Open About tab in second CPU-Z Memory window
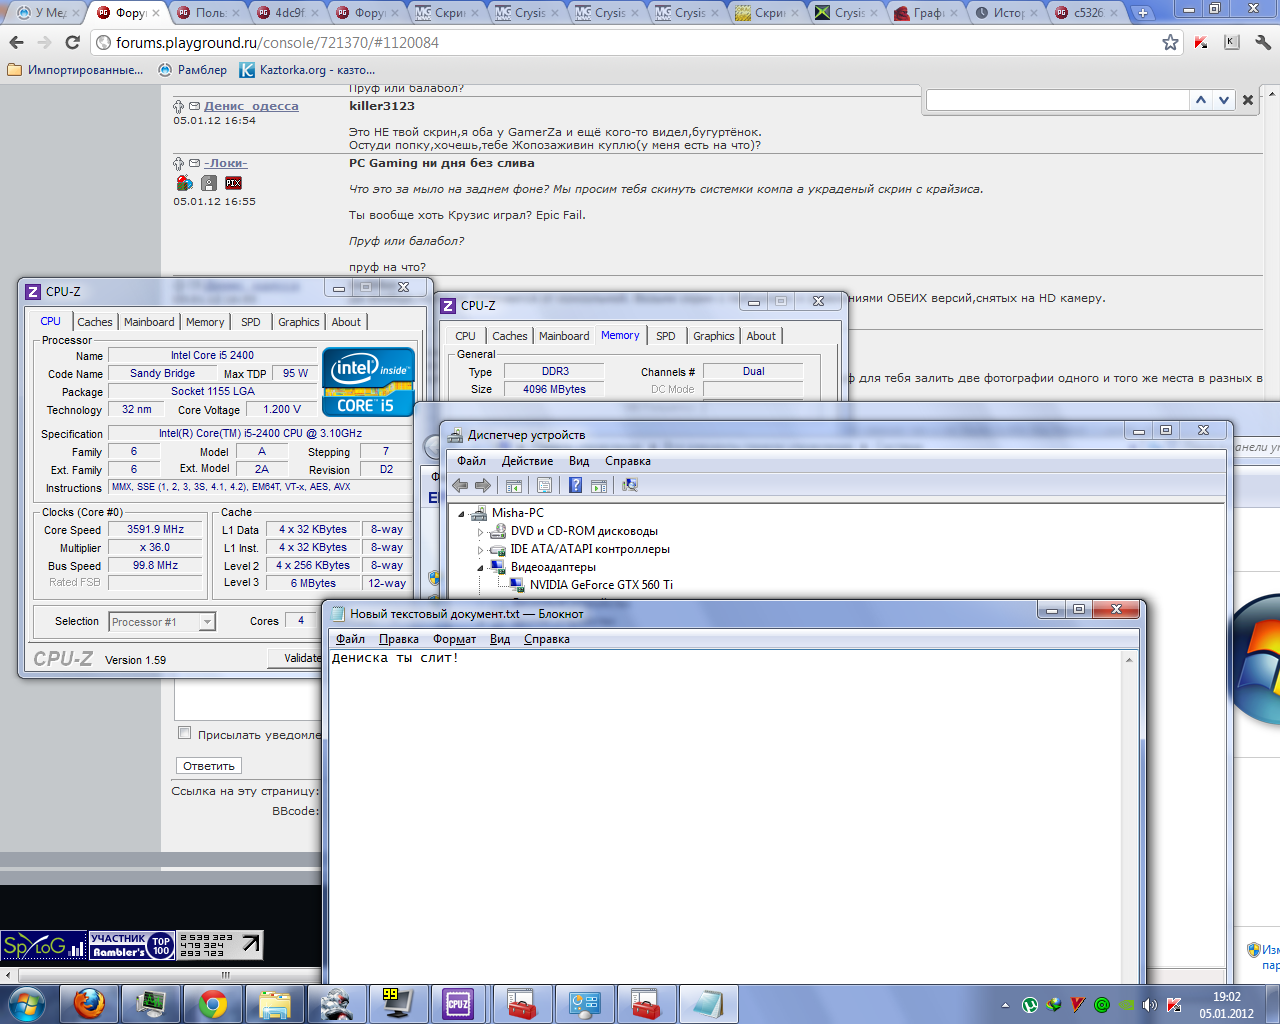This screenshot has height=1024, width=1280. click(x=761, y=336)
